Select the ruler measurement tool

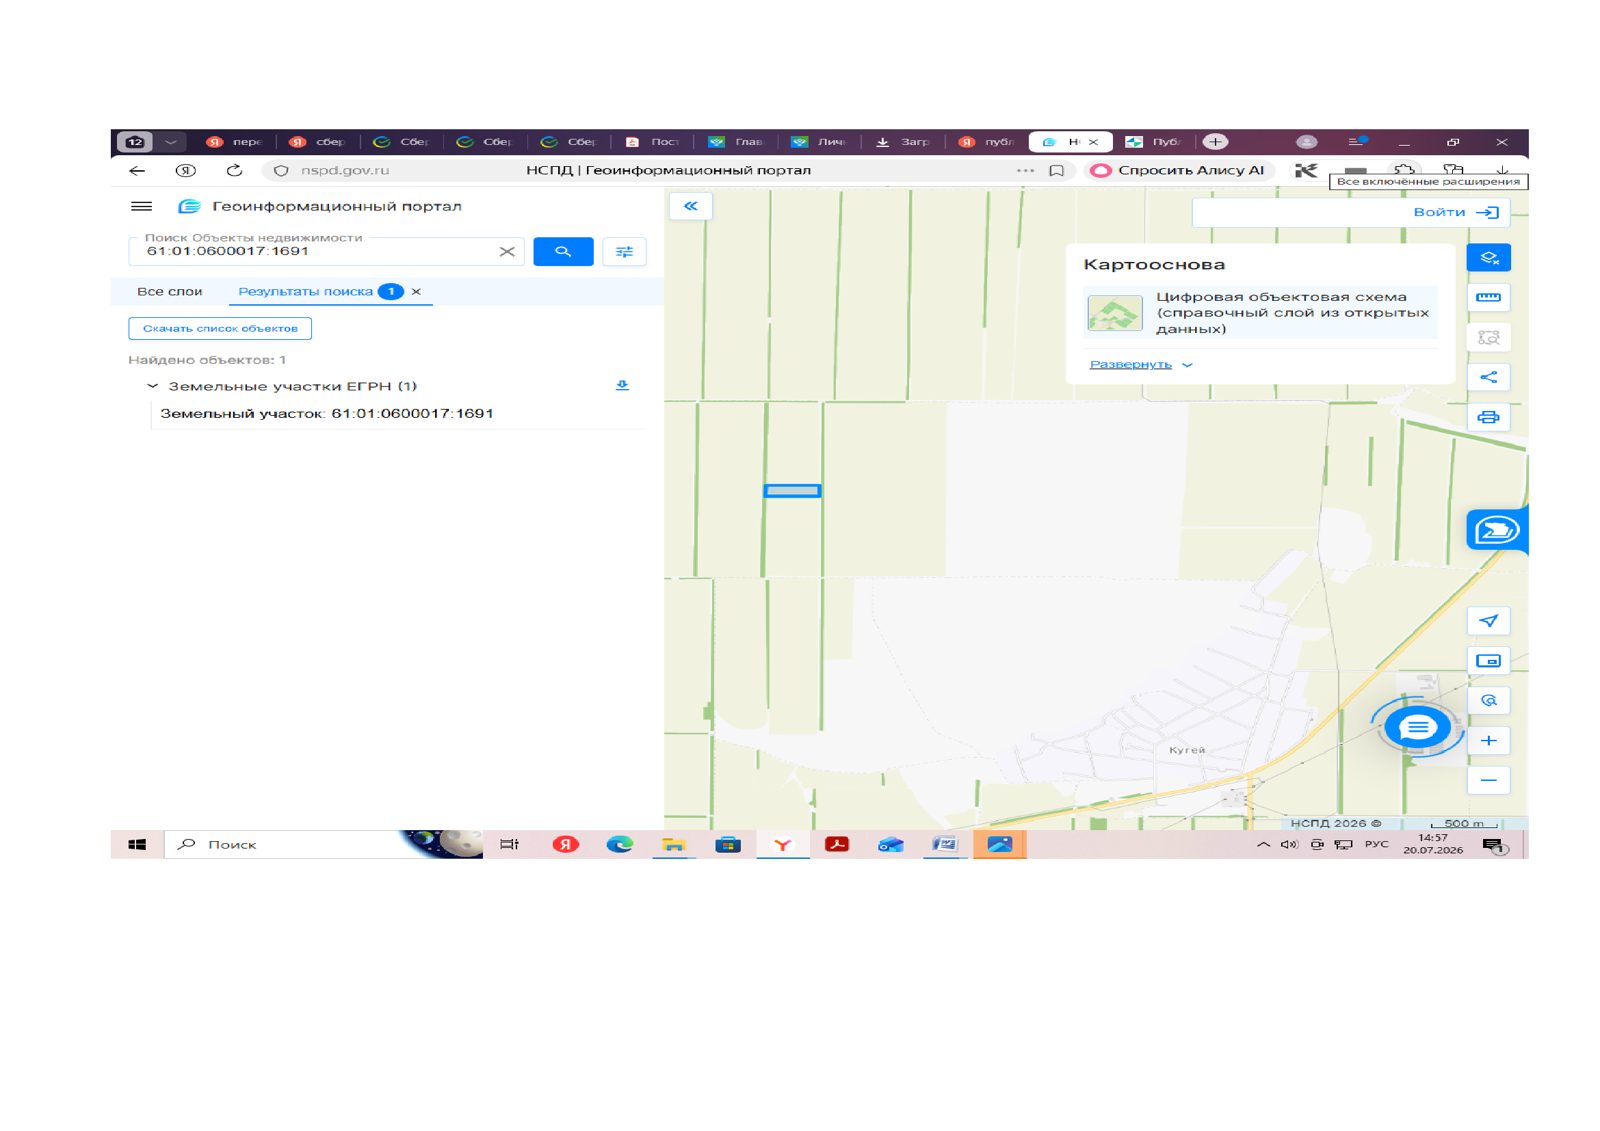1488,297
